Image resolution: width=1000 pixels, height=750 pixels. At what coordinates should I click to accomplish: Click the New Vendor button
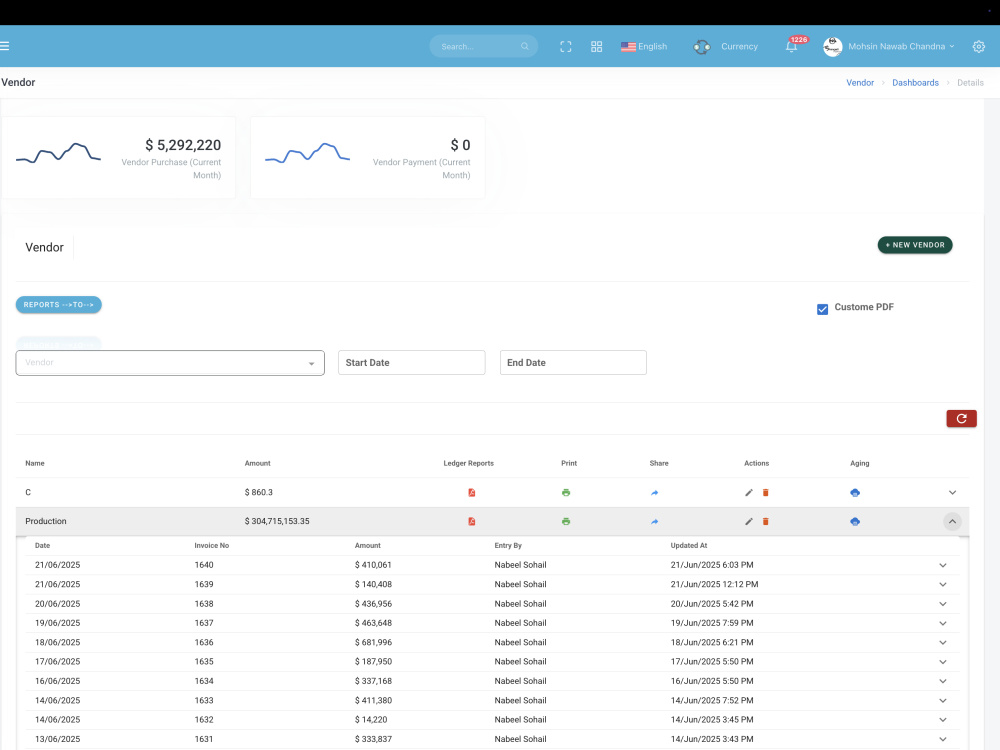915,245
